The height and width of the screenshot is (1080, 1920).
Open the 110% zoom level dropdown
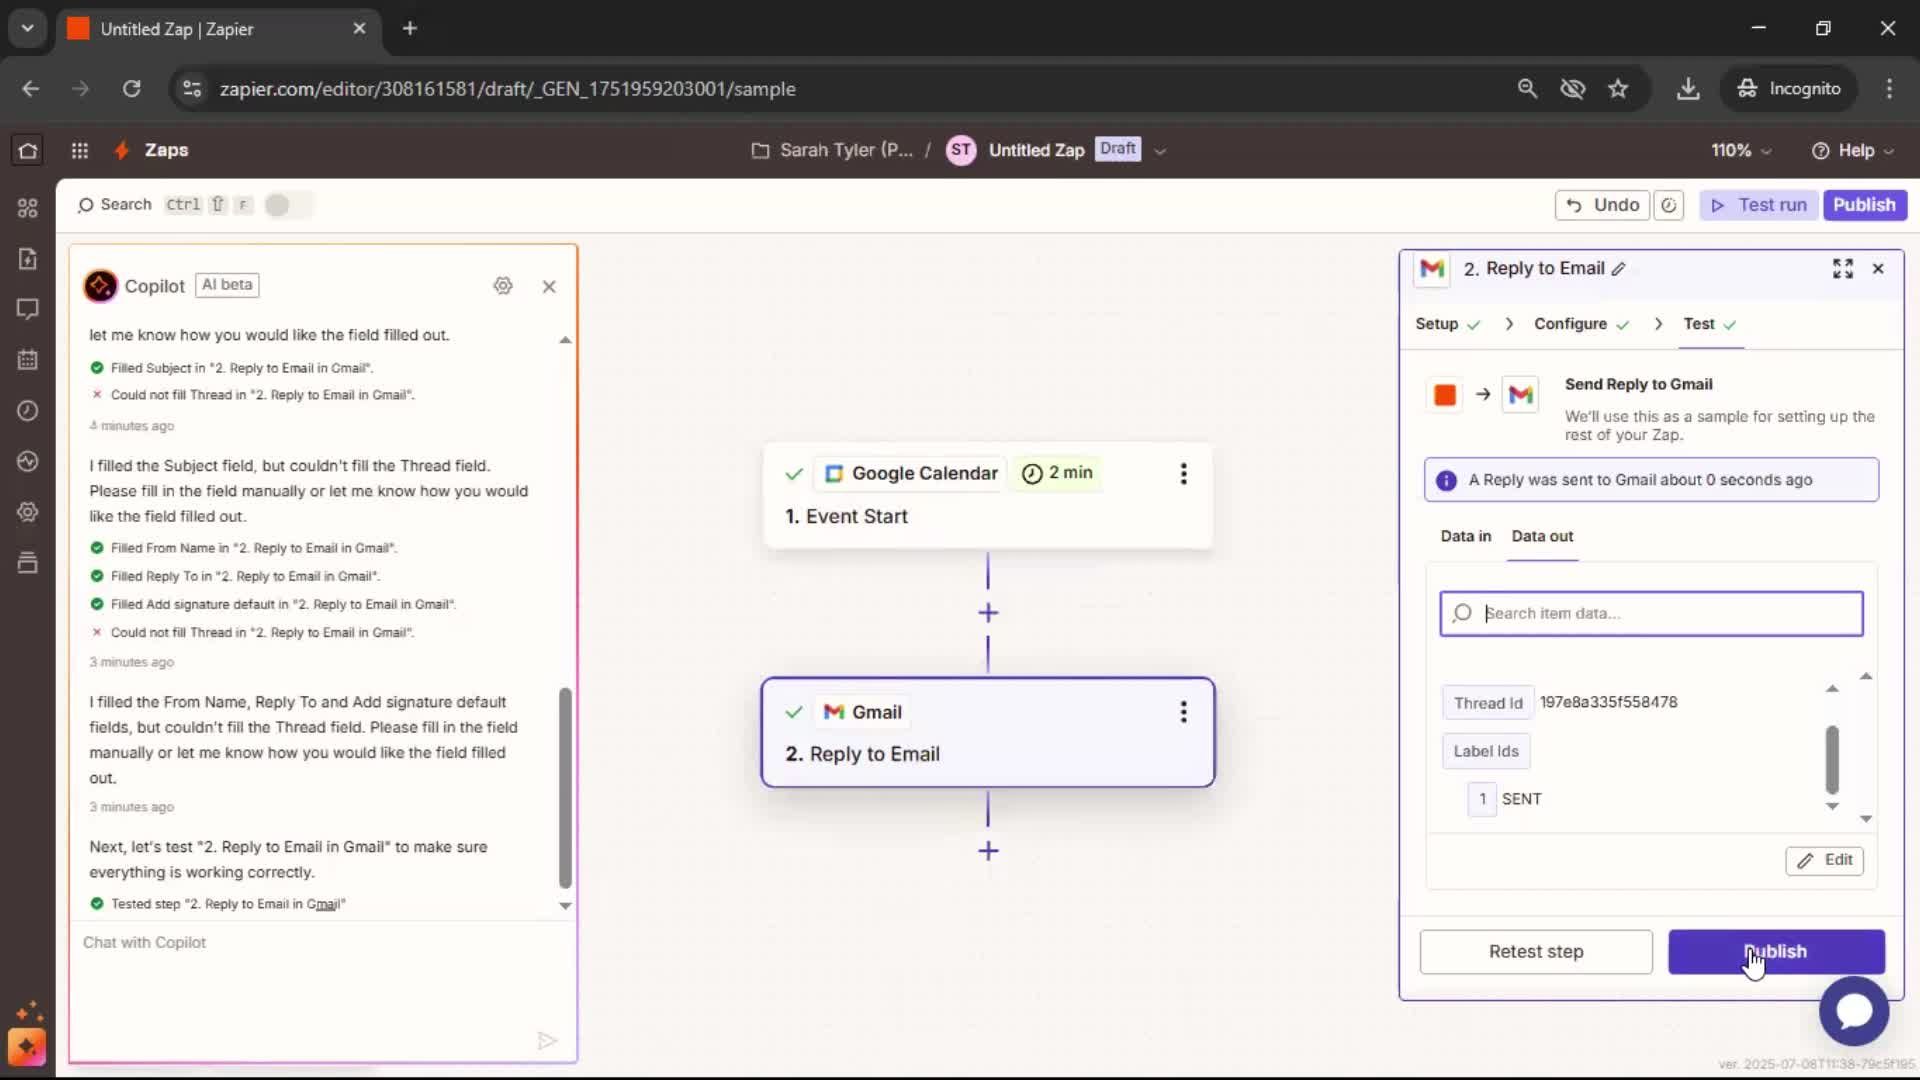click(x=1741, y=150)
